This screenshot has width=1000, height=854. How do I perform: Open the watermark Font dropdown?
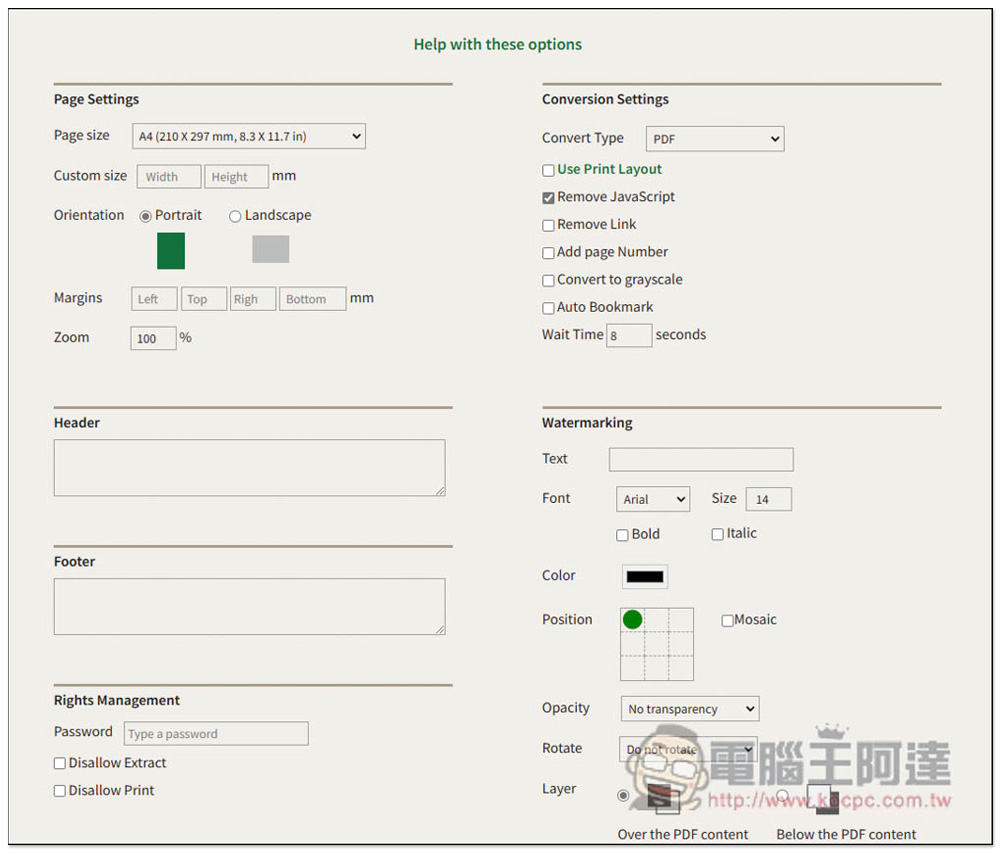tap(653, 499)
